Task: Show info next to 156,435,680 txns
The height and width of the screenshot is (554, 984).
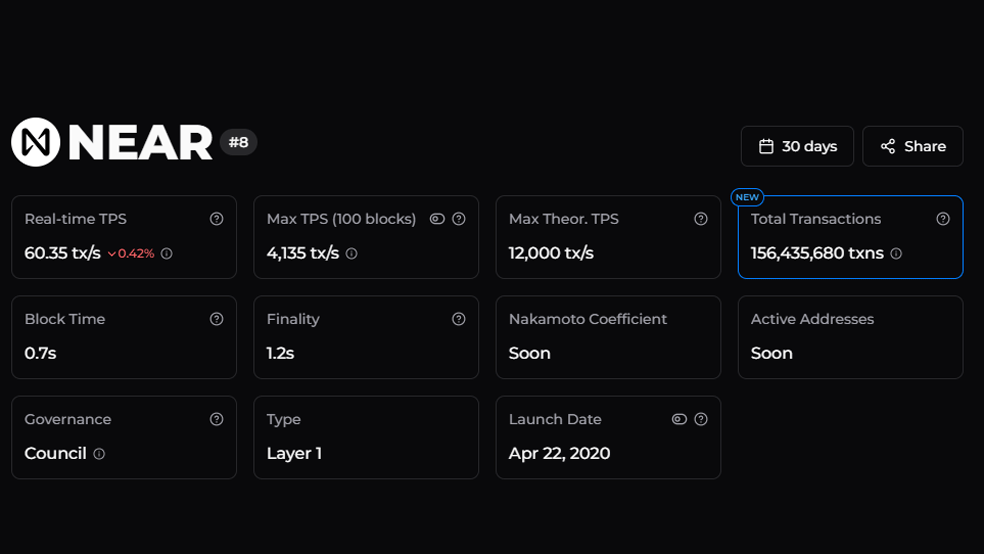Action: coord(896,253)
